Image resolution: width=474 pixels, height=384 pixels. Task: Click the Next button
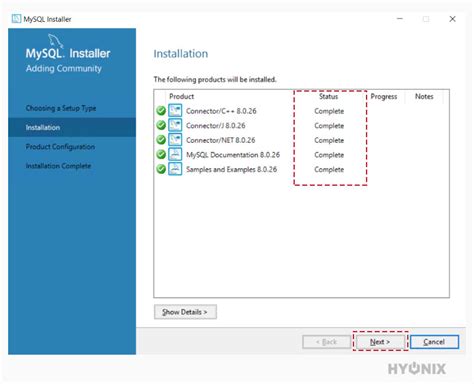380,342
